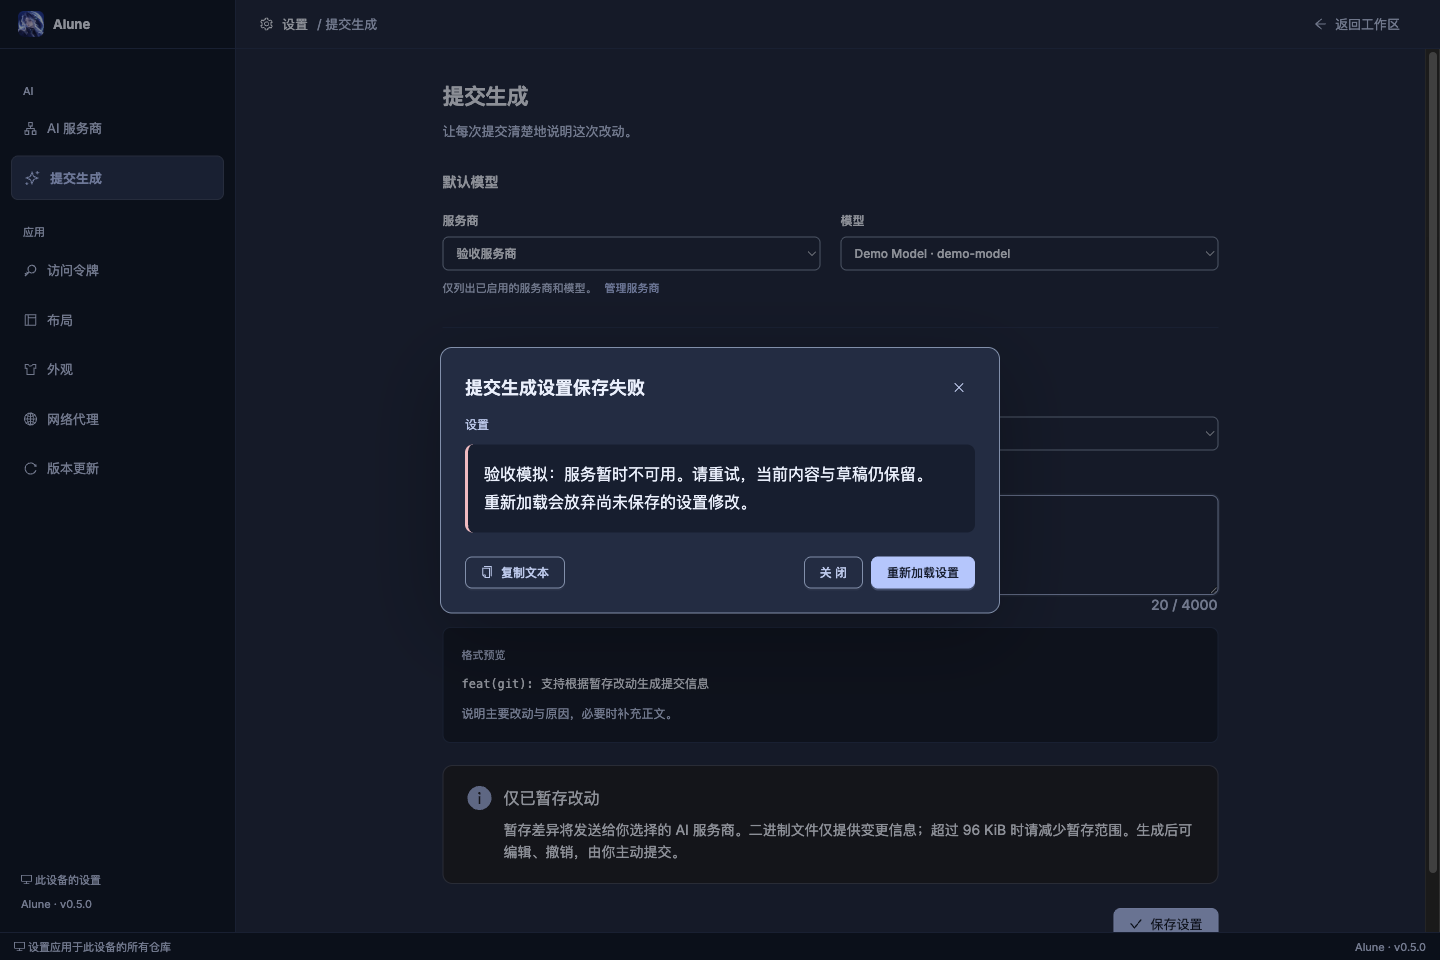This screenshot has height=960, width=1440.
Task: Click the text area behind the dialog
Action: [x=1108, y=544]
